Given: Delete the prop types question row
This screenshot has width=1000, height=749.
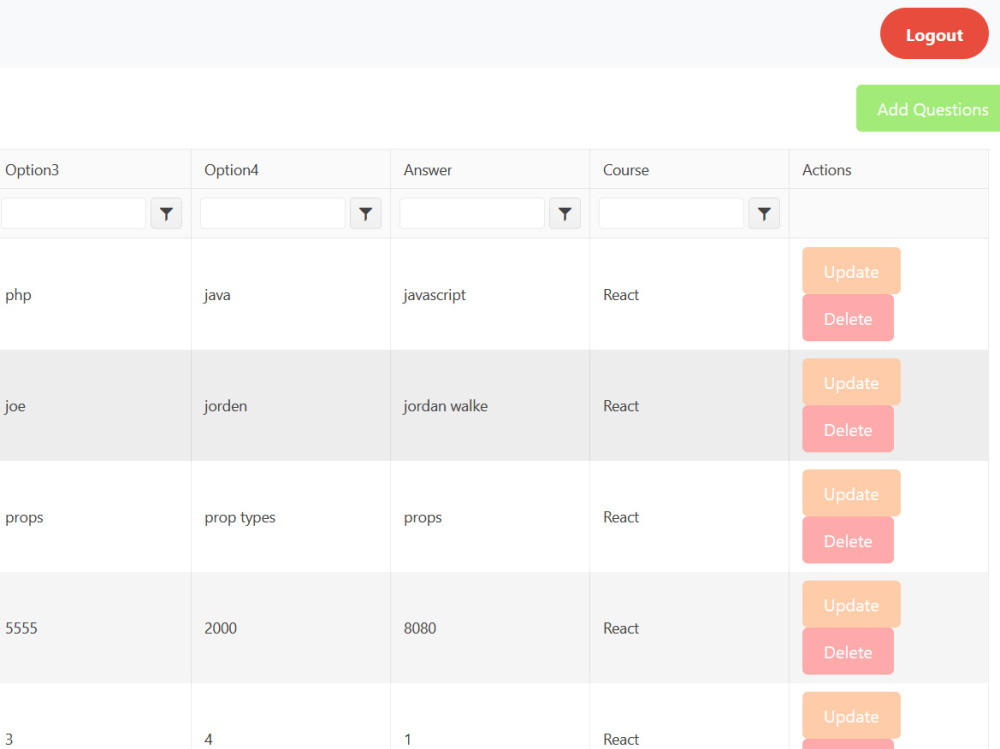Looking at the screenshot, I should (x=848, y=540).
